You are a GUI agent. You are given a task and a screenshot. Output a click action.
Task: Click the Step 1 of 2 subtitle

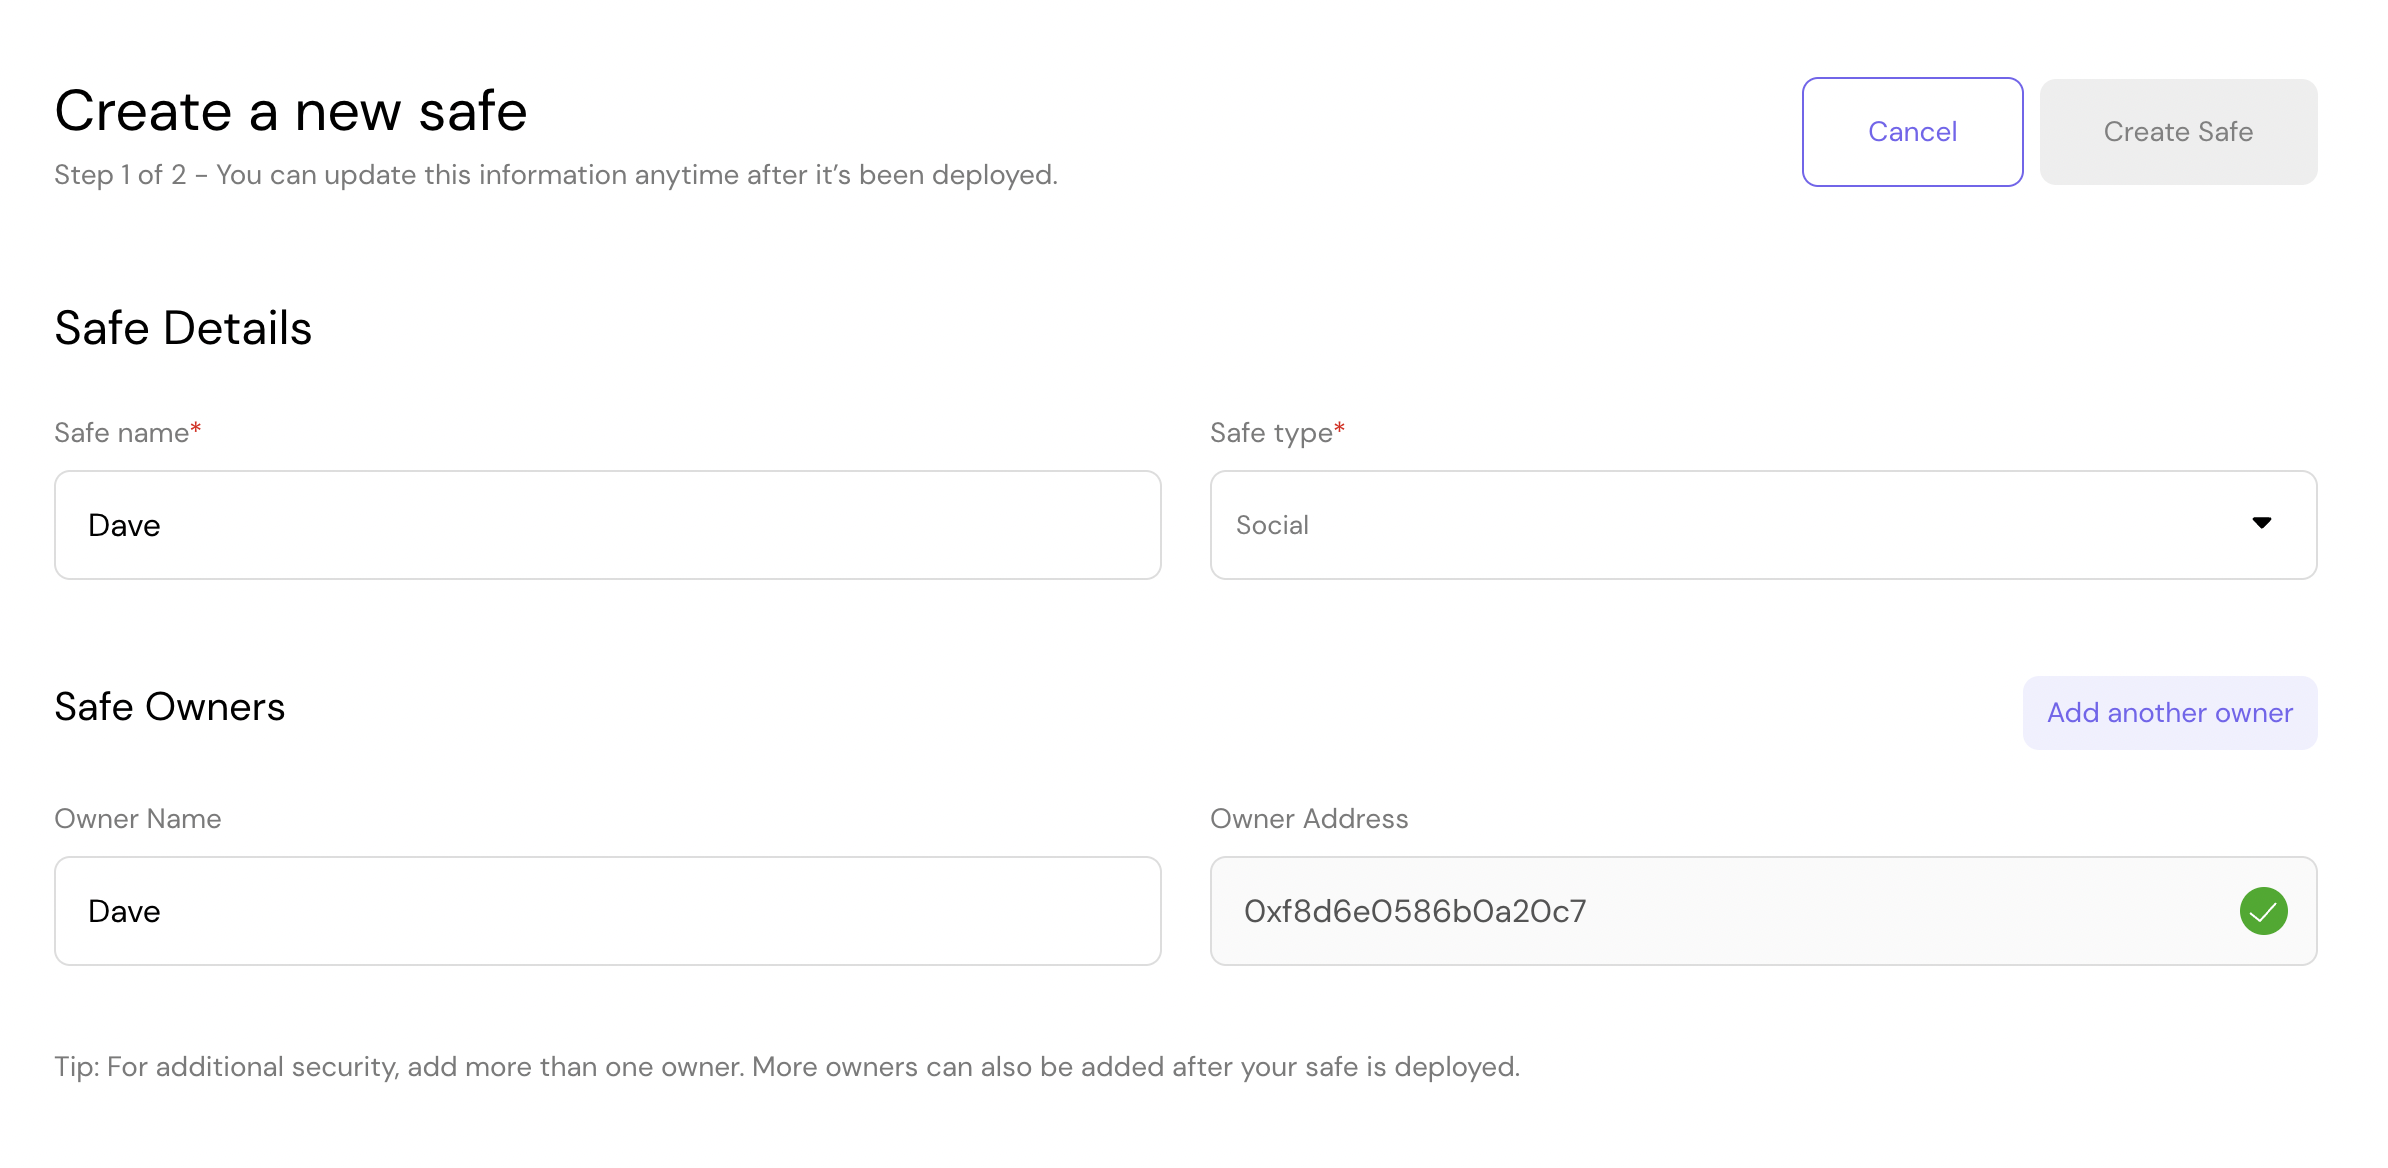click(555, 175)
